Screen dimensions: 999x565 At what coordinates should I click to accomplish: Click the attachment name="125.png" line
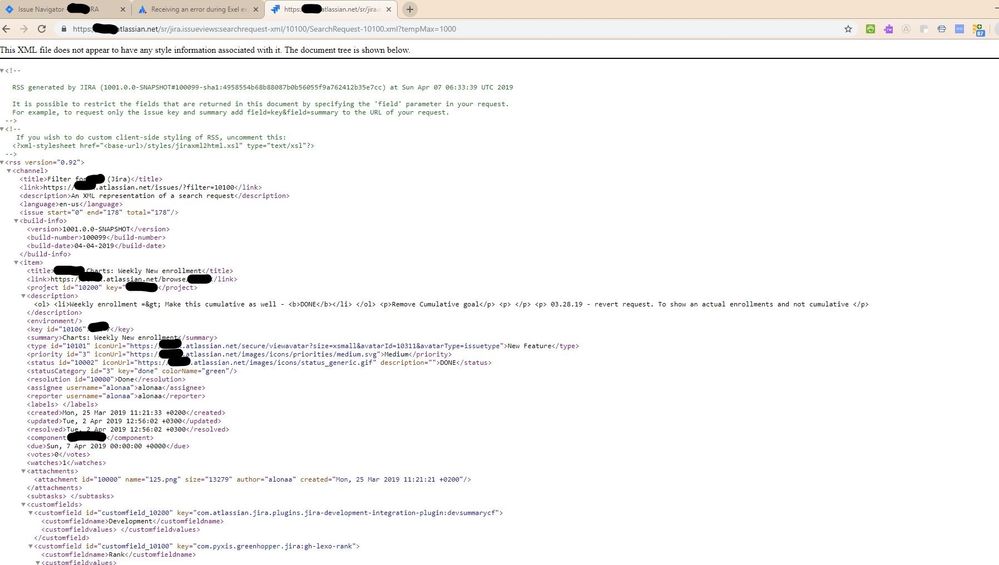tap(252, 479)
